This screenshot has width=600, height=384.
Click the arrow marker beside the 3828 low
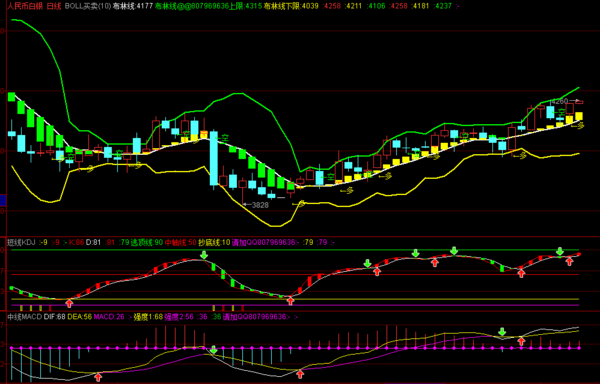click(x=246, y=205)
